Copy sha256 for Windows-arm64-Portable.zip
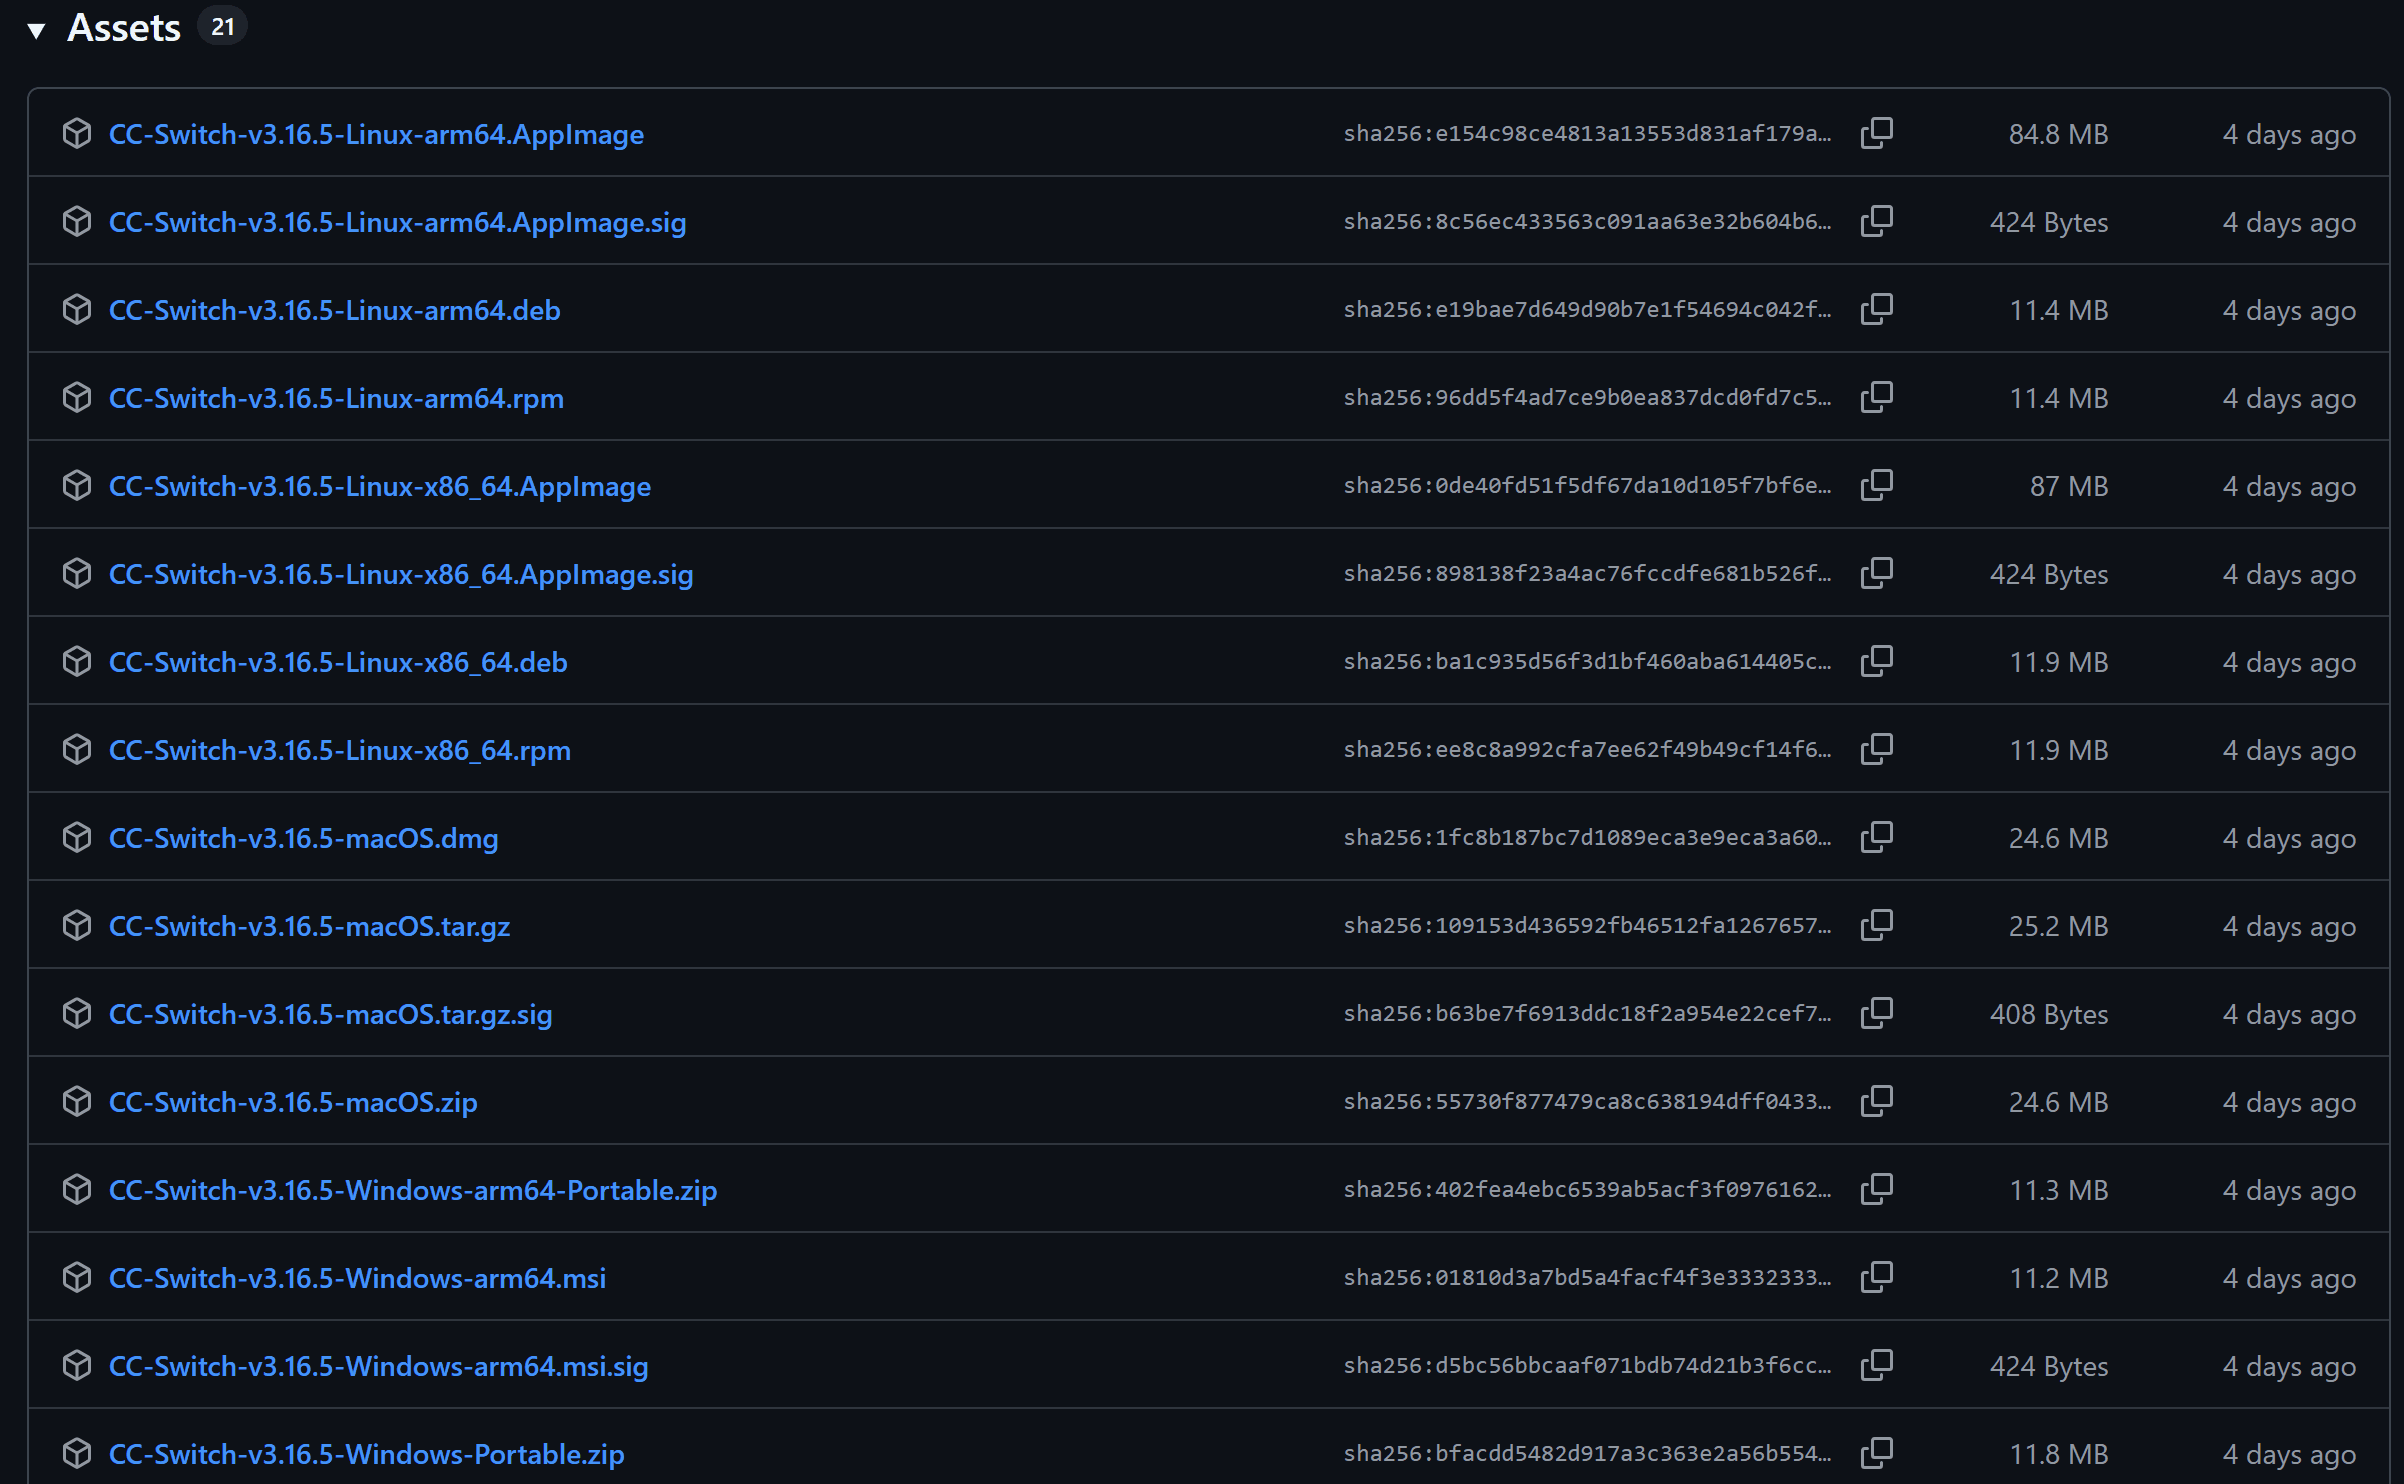Screen dimensions: 2404x1484 (x=1876, y=1189)
